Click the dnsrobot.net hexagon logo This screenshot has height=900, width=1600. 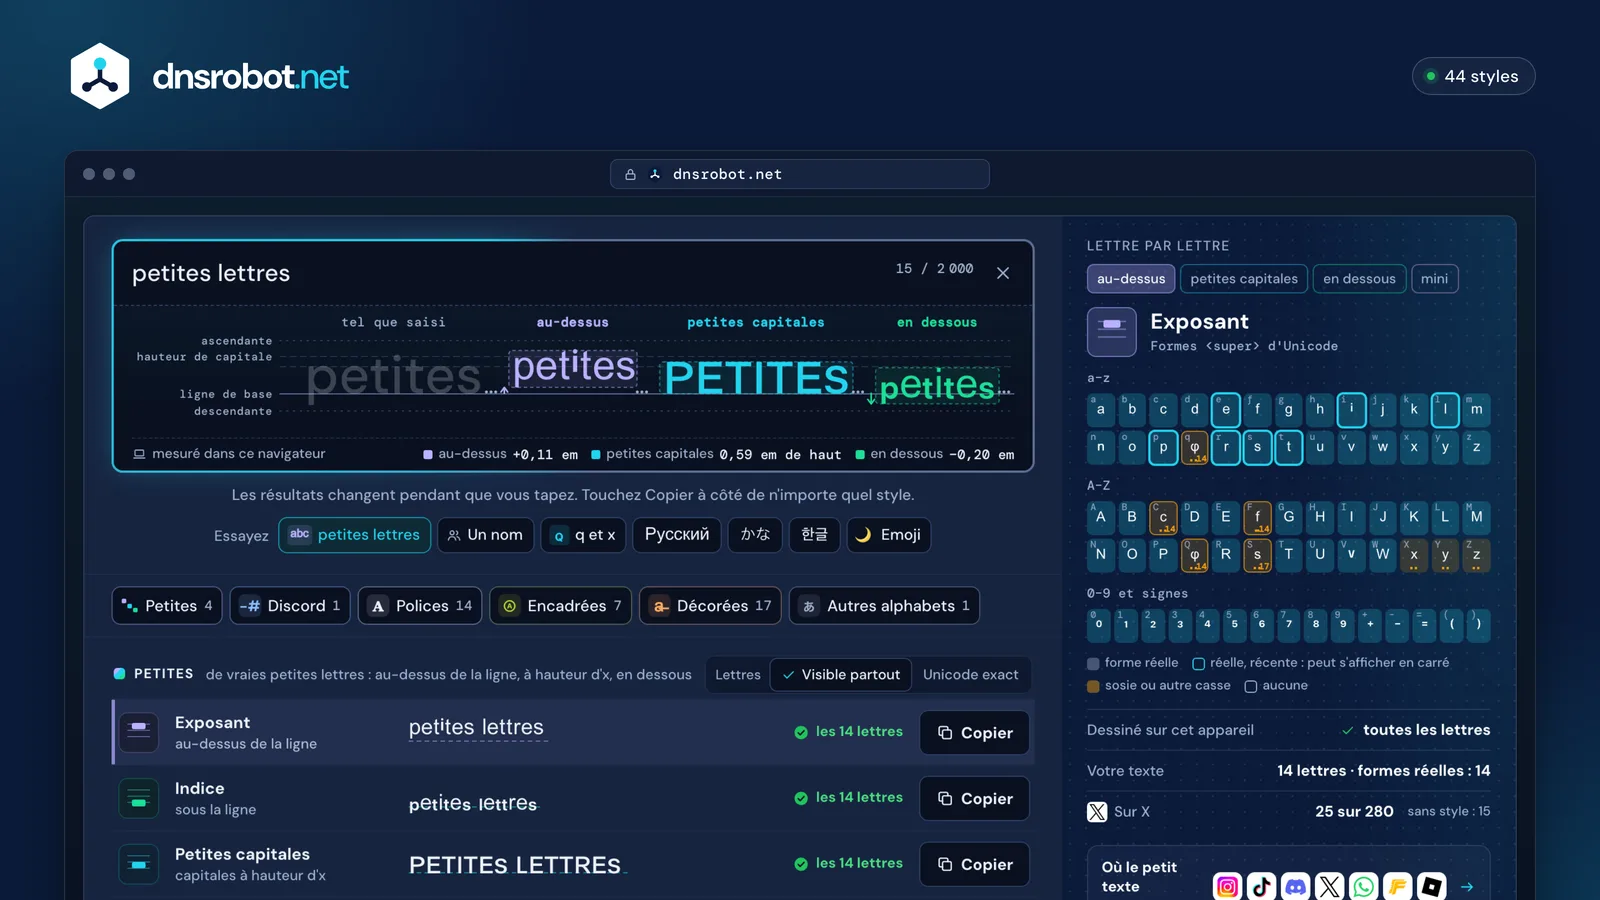(100, 76)
